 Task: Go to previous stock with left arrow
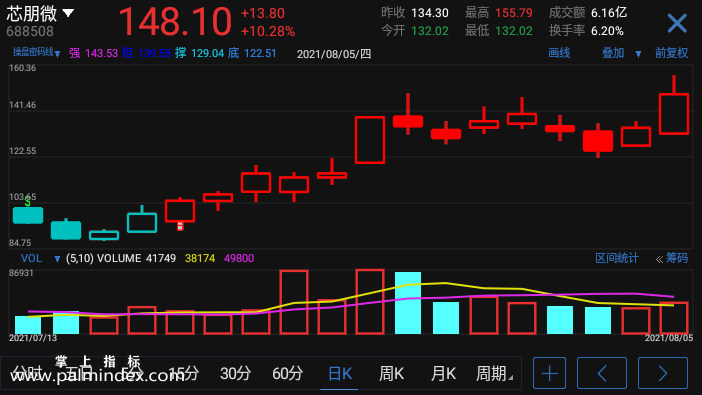point(602,373)
